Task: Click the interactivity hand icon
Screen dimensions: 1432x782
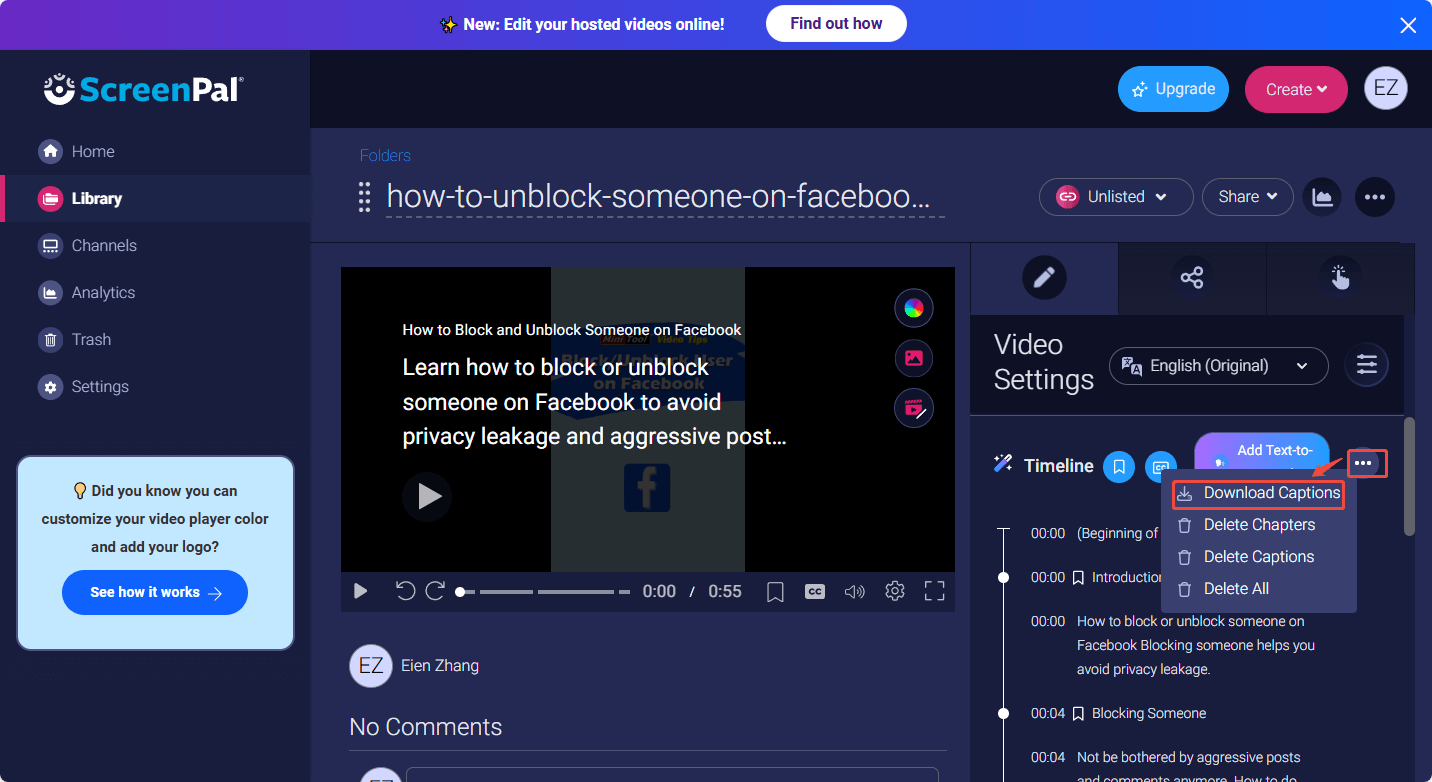Action: pos(1339,277)
